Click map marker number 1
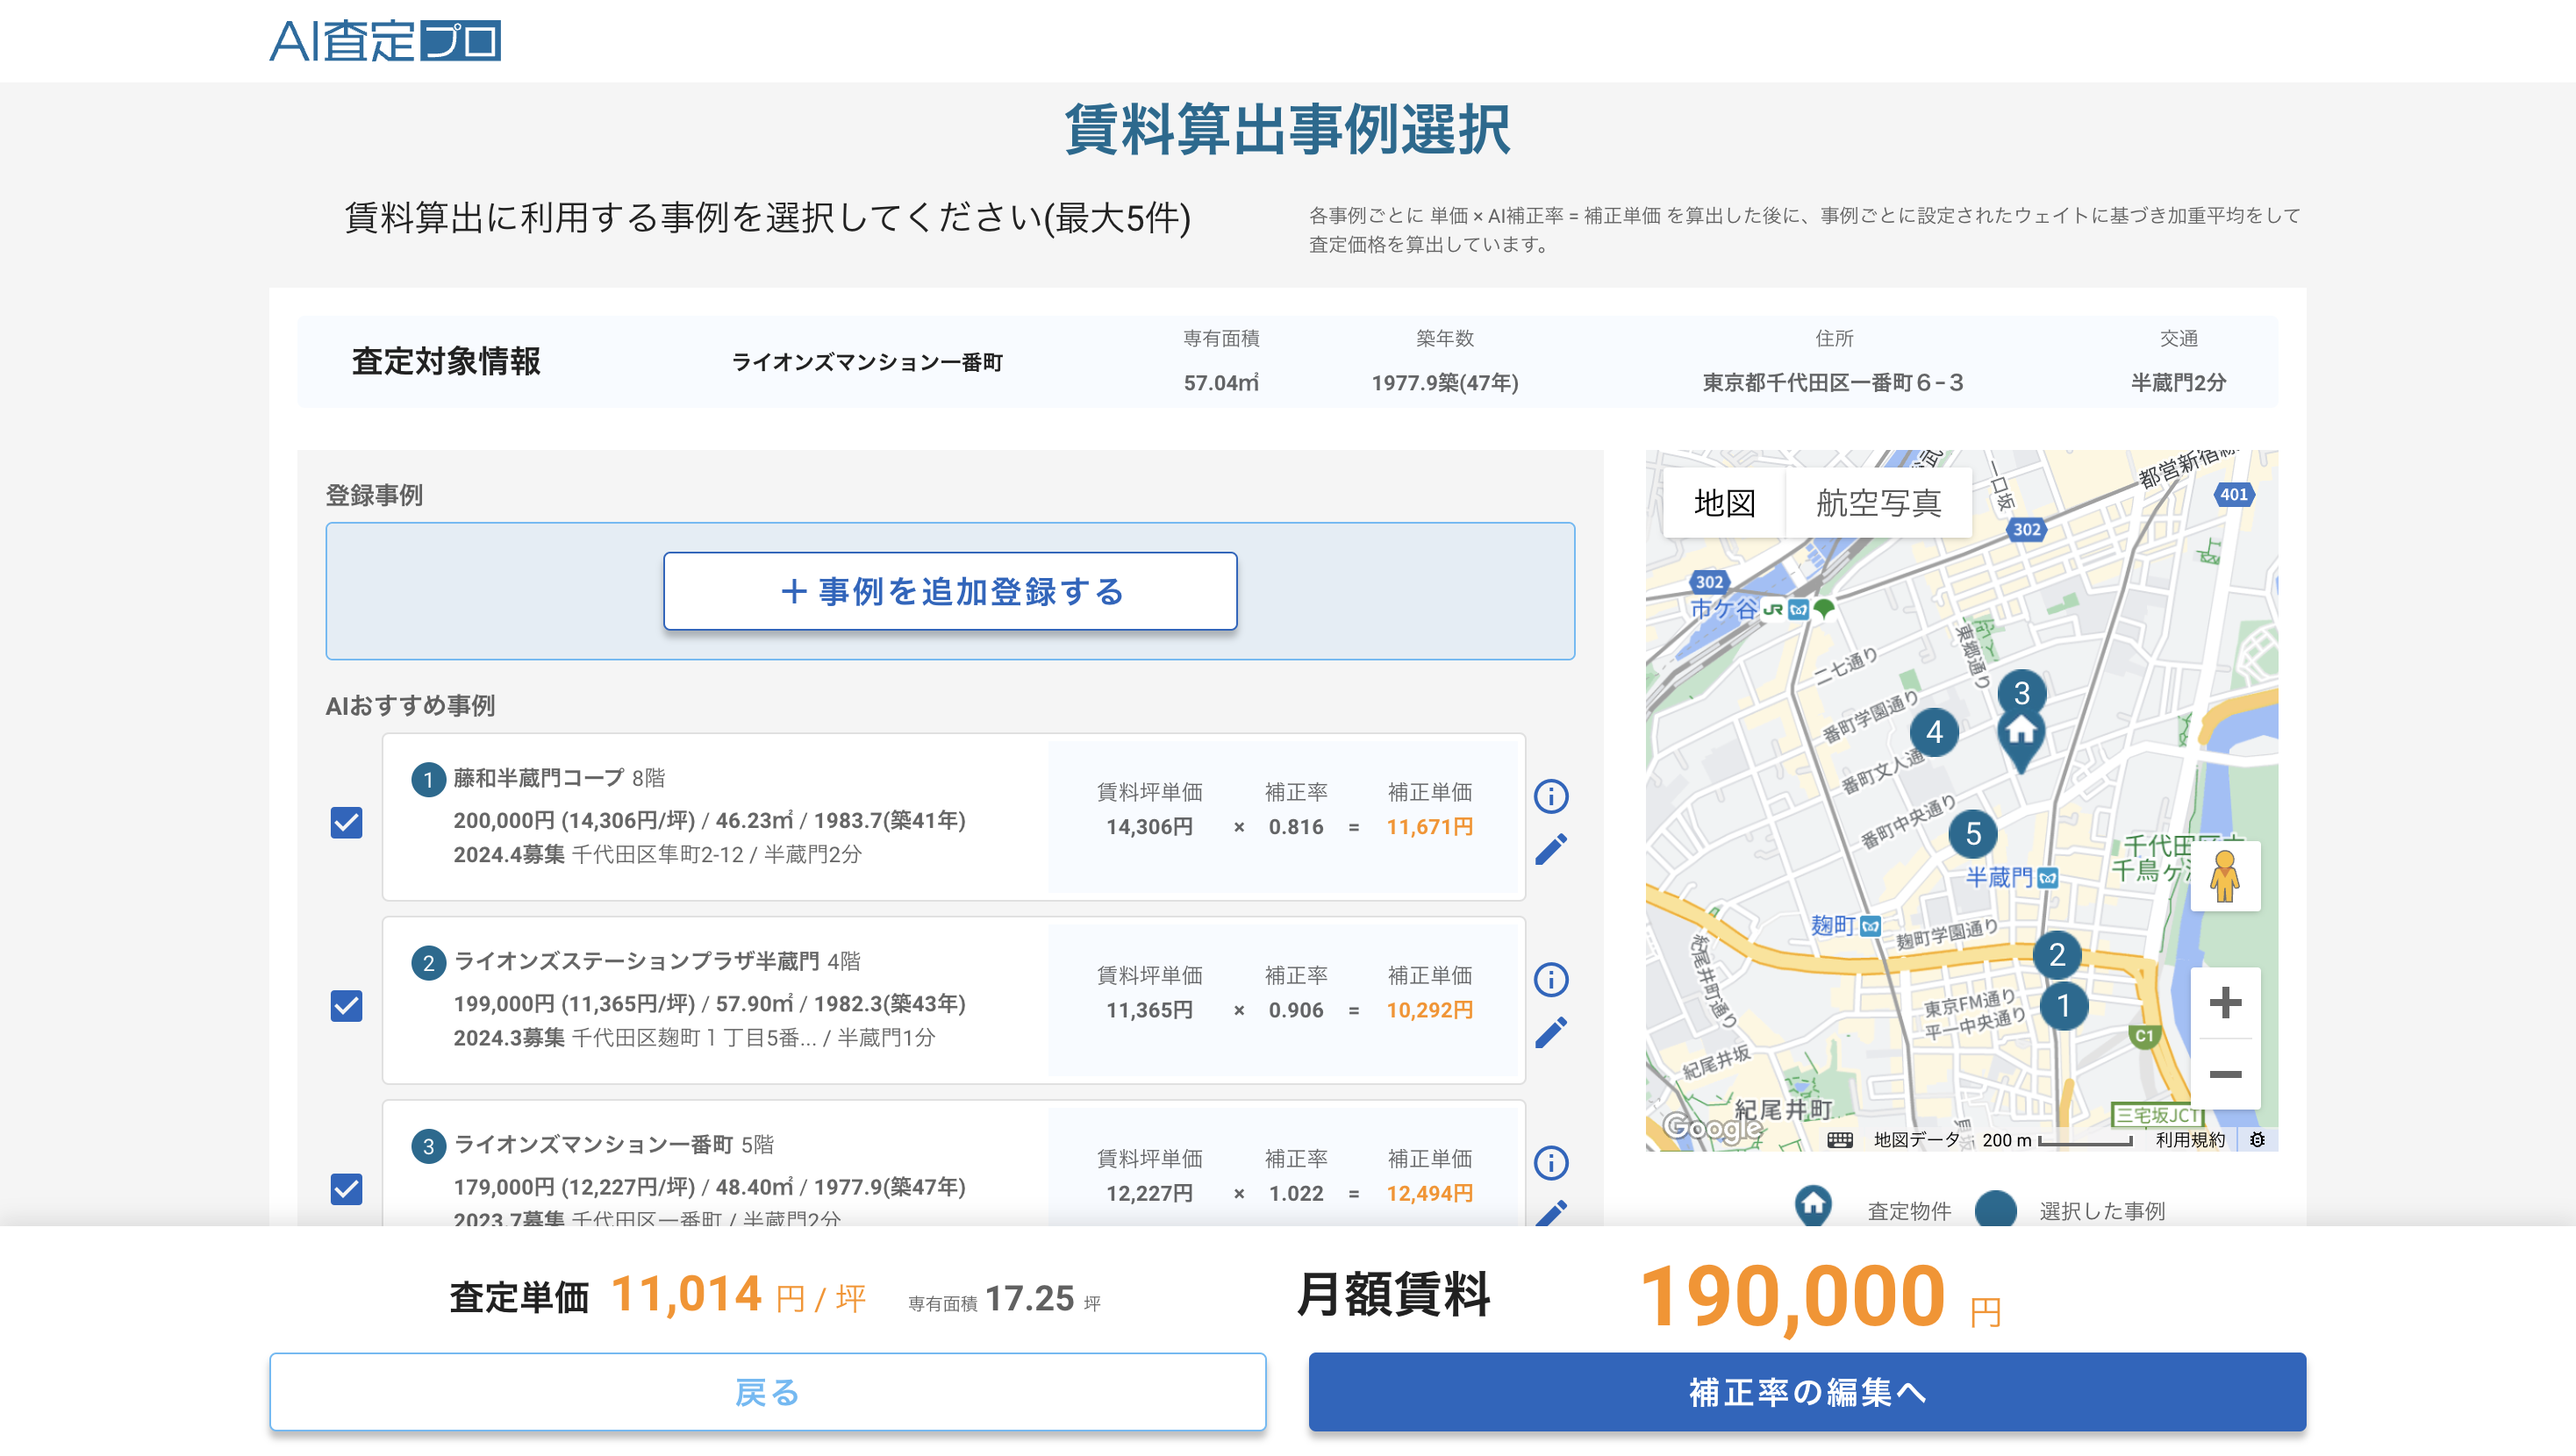 pos(2062,1006)
